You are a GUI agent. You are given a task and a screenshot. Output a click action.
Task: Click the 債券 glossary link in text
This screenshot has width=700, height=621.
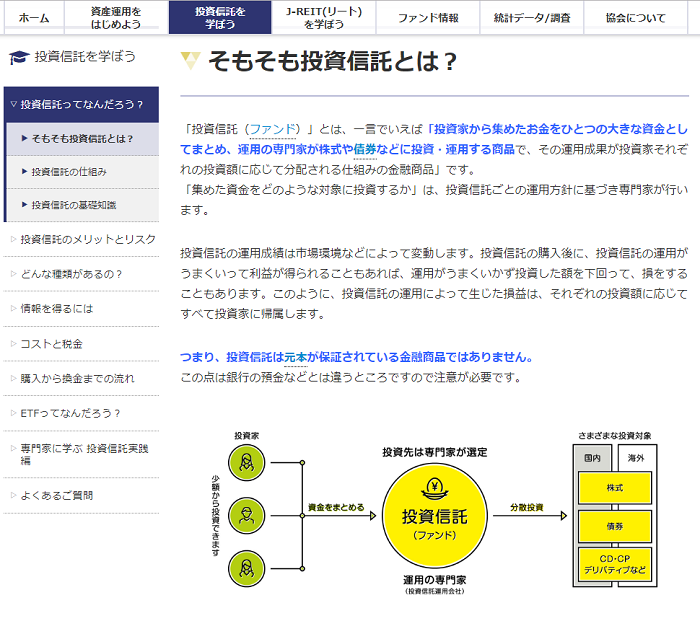(x=365, y=150)
